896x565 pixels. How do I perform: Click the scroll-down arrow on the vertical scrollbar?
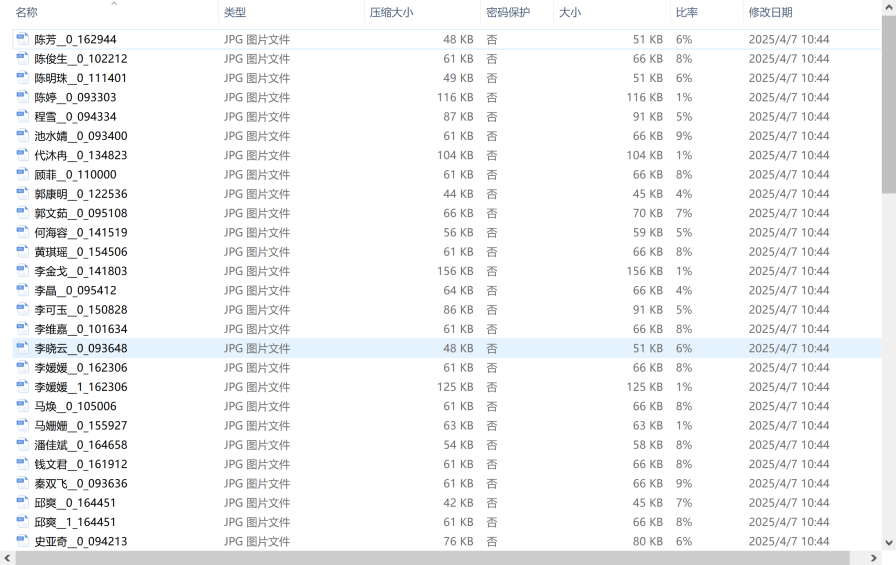888,543
